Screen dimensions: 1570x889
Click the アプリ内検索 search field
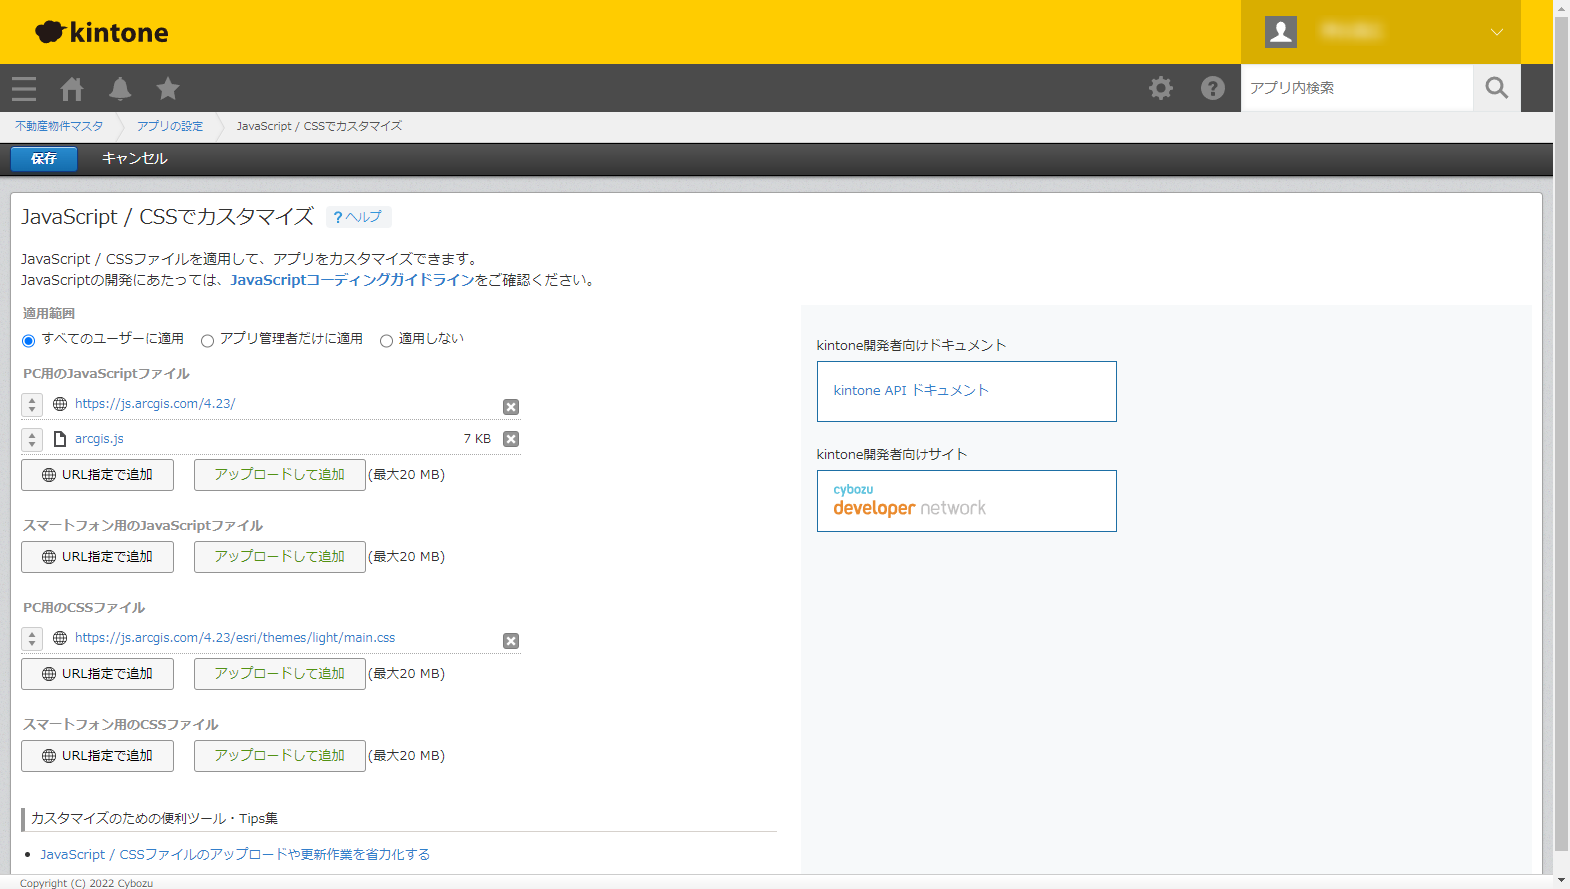[x=1356, y=88]
